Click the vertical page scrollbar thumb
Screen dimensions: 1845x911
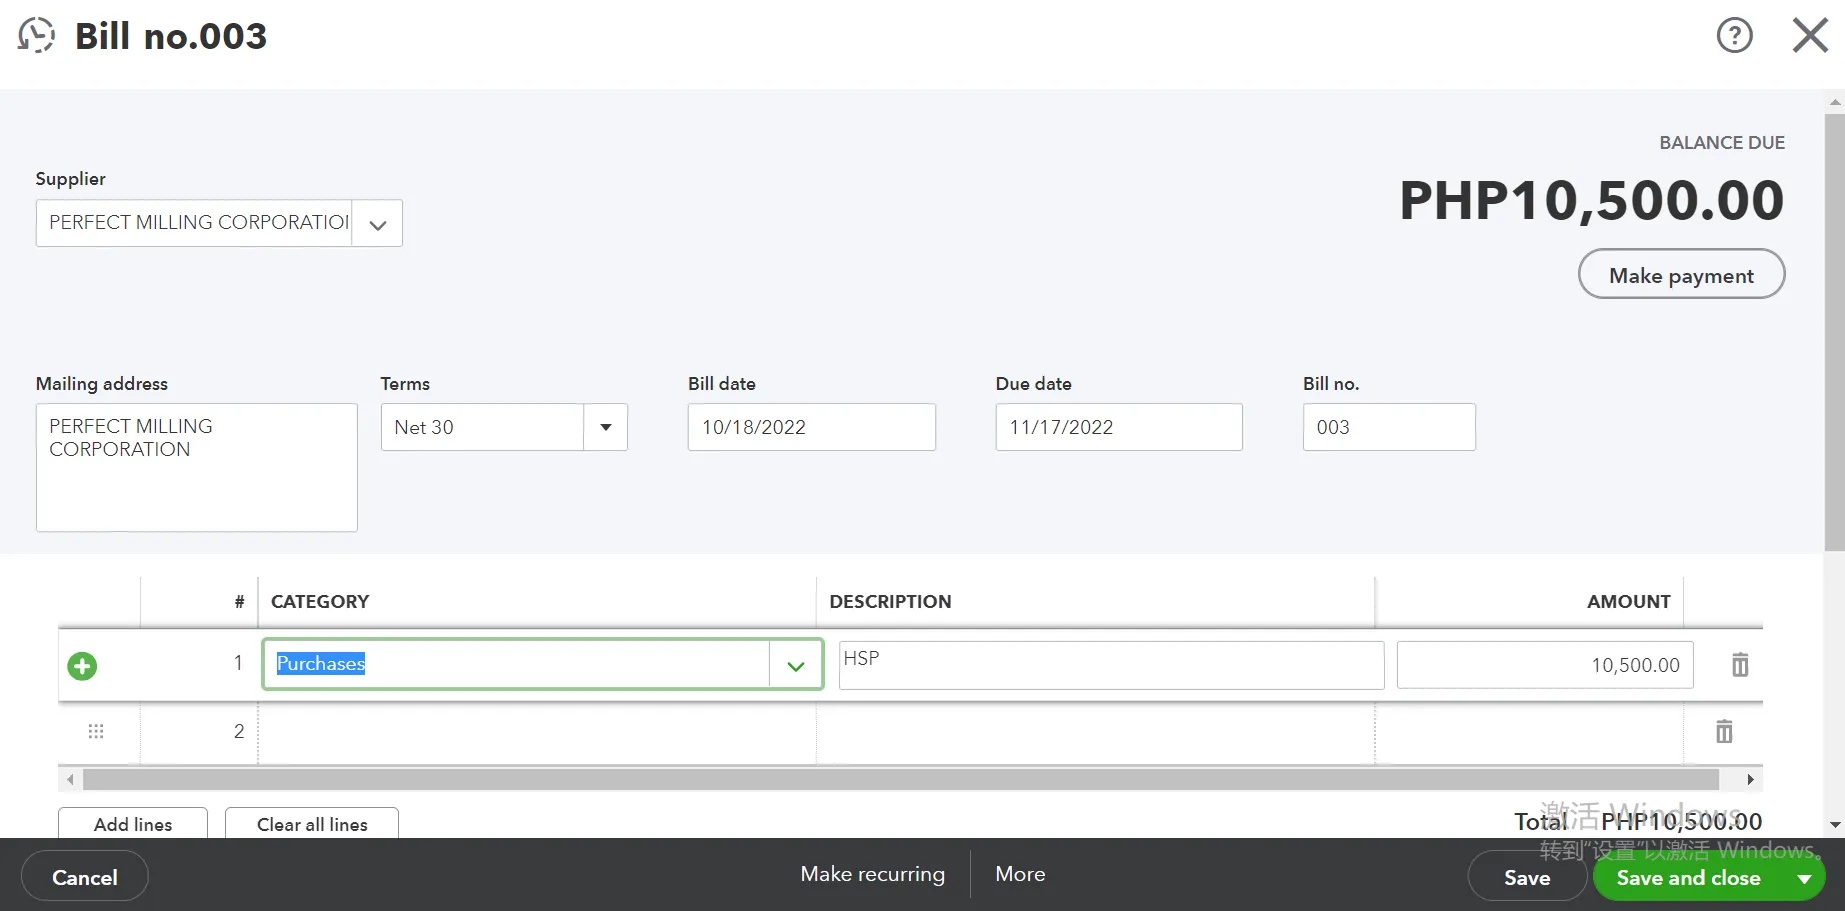tap(1834, 331)
